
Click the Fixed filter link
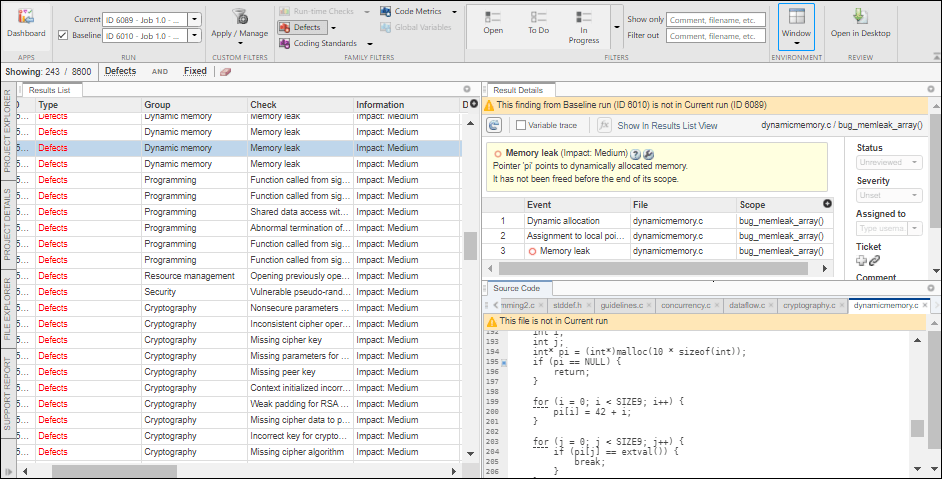[195, 72]
